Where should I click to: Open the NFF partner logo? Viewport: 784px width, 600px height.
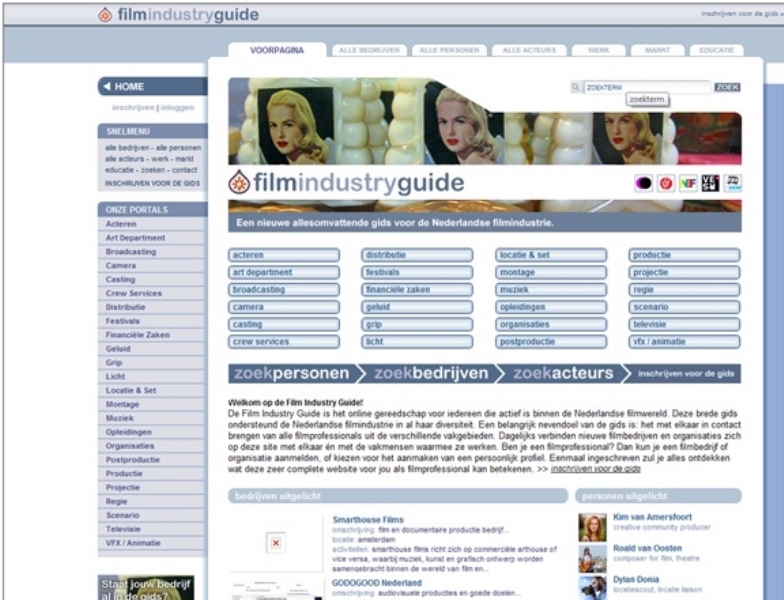point(688,183)
